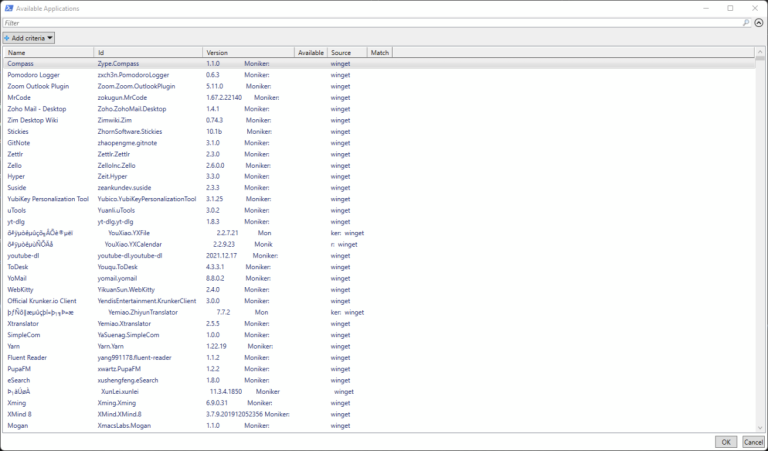Viewport: 768px width, 451px height.
Task: Click version 2021.12.17 cell
Action: 221,256
